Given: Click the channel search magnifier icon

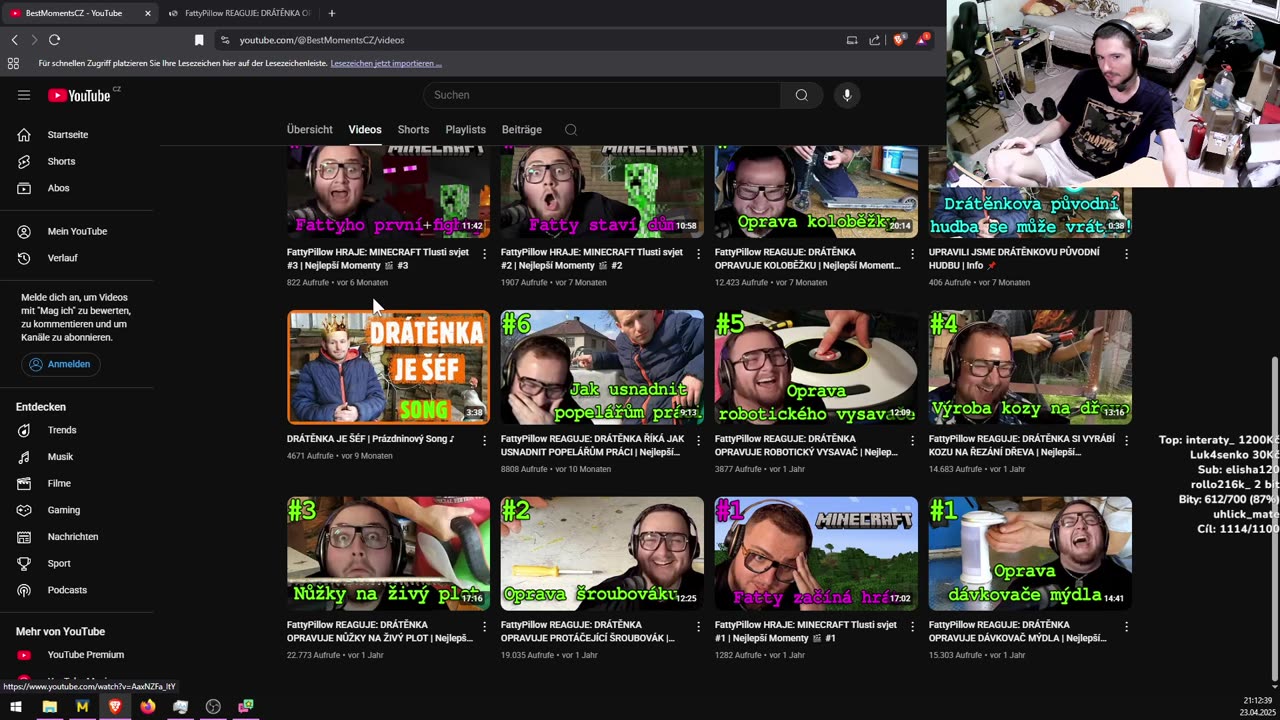Looking at the screenshot, I should 571,130.
